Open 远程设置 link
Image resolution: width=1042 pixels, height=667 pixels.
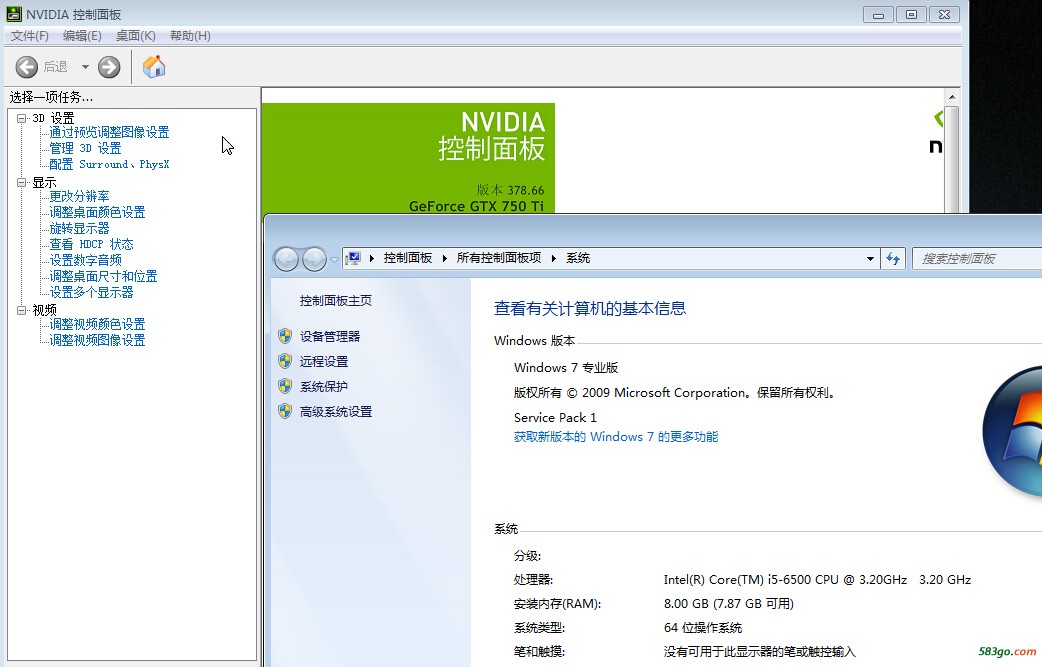[x=324, y=361]
